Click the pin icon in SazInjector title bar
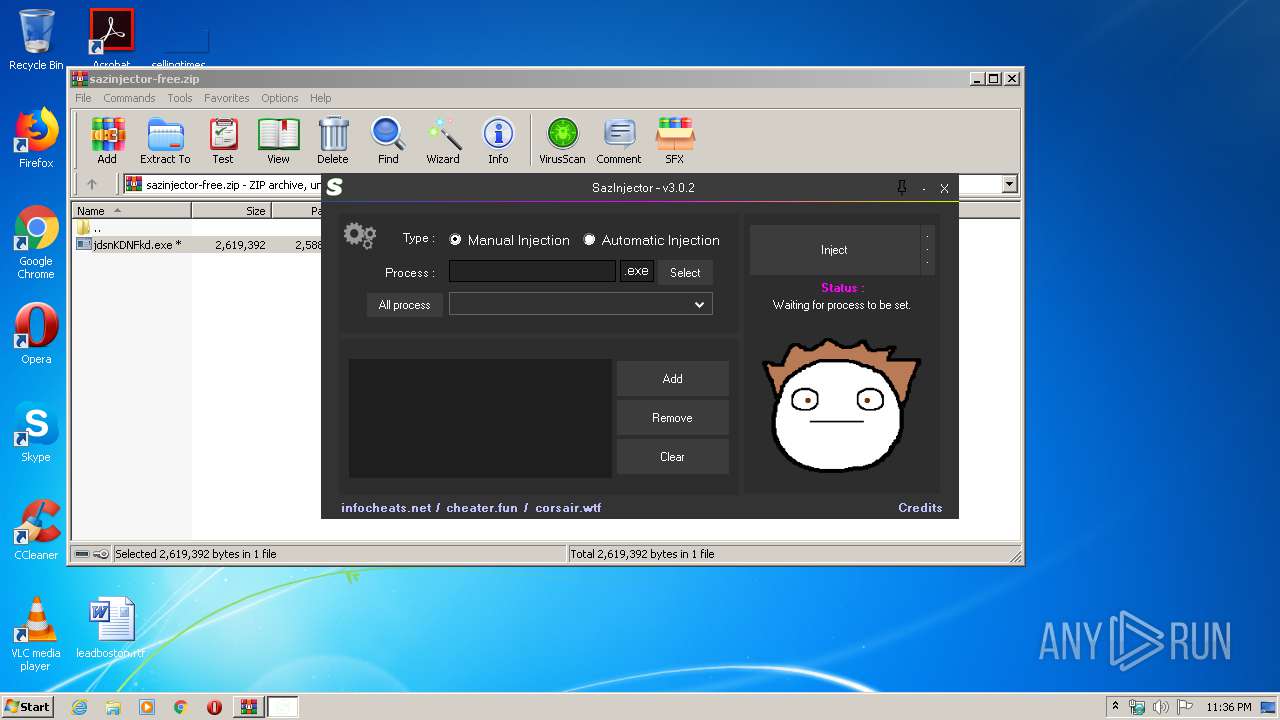 pyautogui.click(x=902, y=187)
